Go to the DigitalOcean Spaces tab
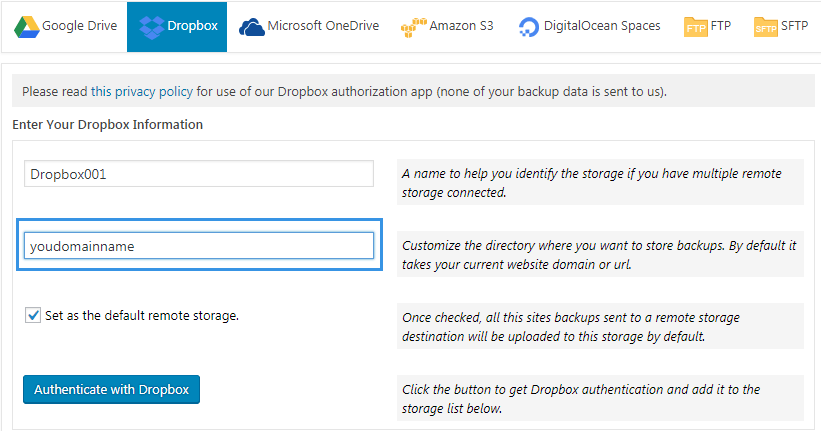This screenshot has width=821, height=431. pos(602,26)
